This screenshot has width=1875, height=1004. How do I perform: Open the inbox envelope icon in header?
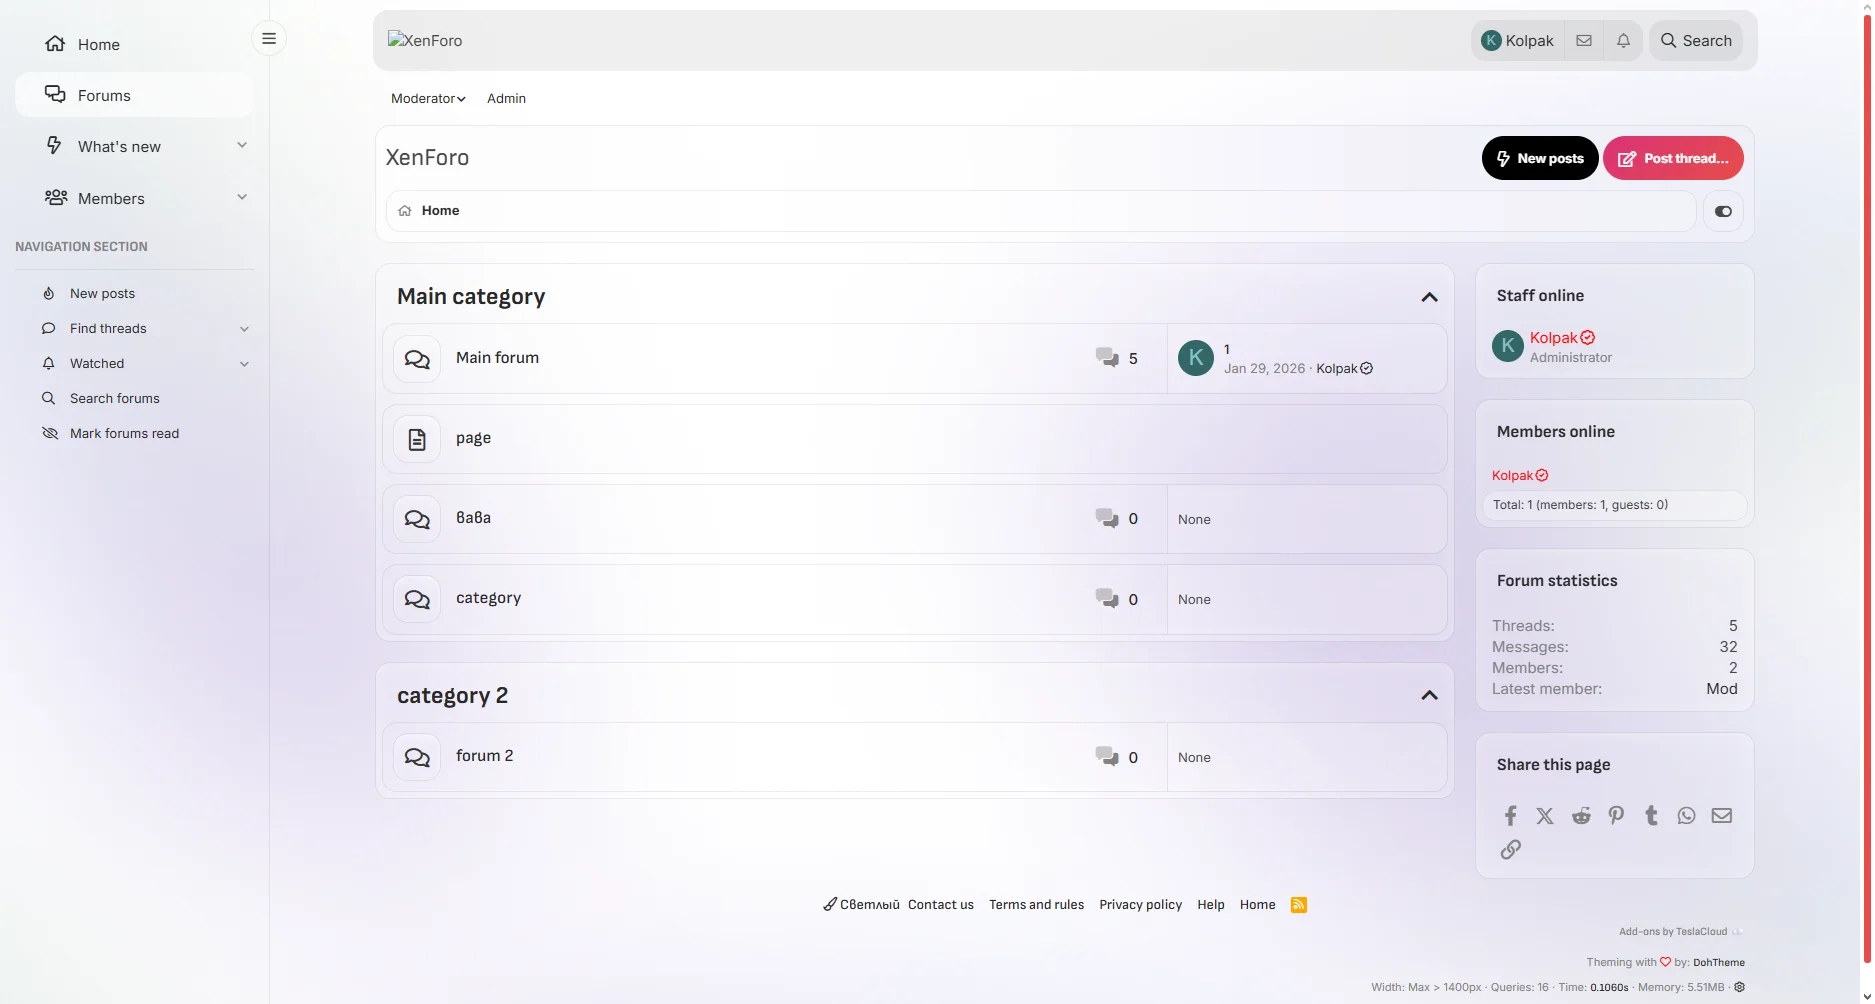pyautogui.click(x=1584, y=41)
